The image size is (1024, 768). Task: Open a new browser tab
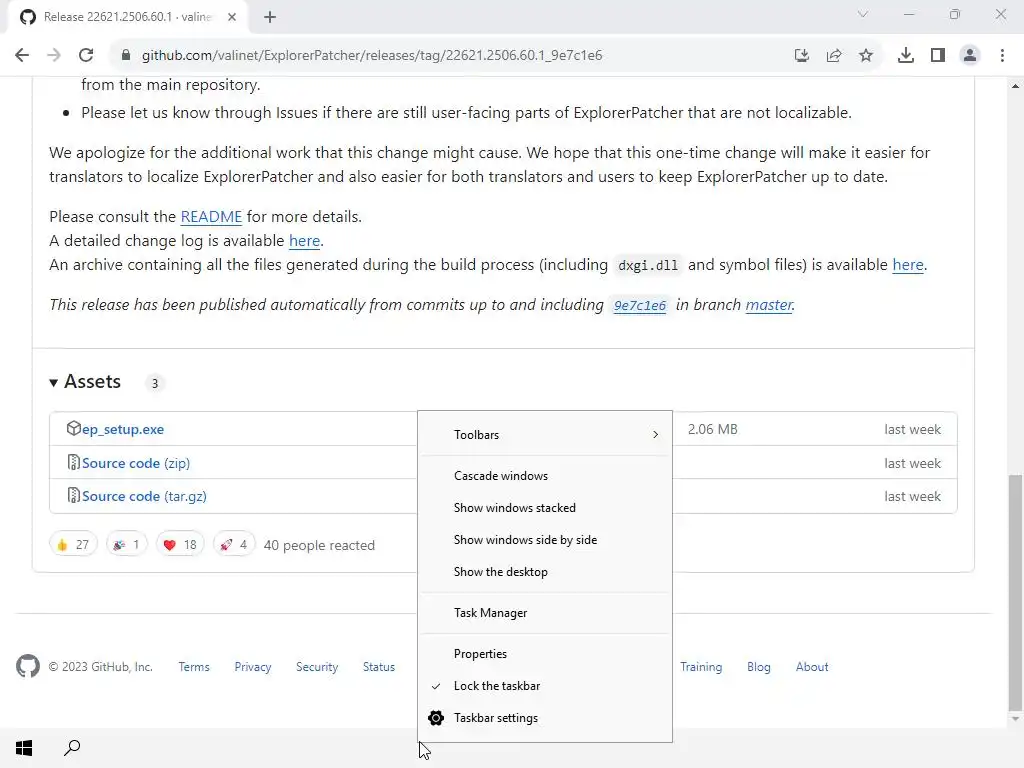click(x=270, y=18)
